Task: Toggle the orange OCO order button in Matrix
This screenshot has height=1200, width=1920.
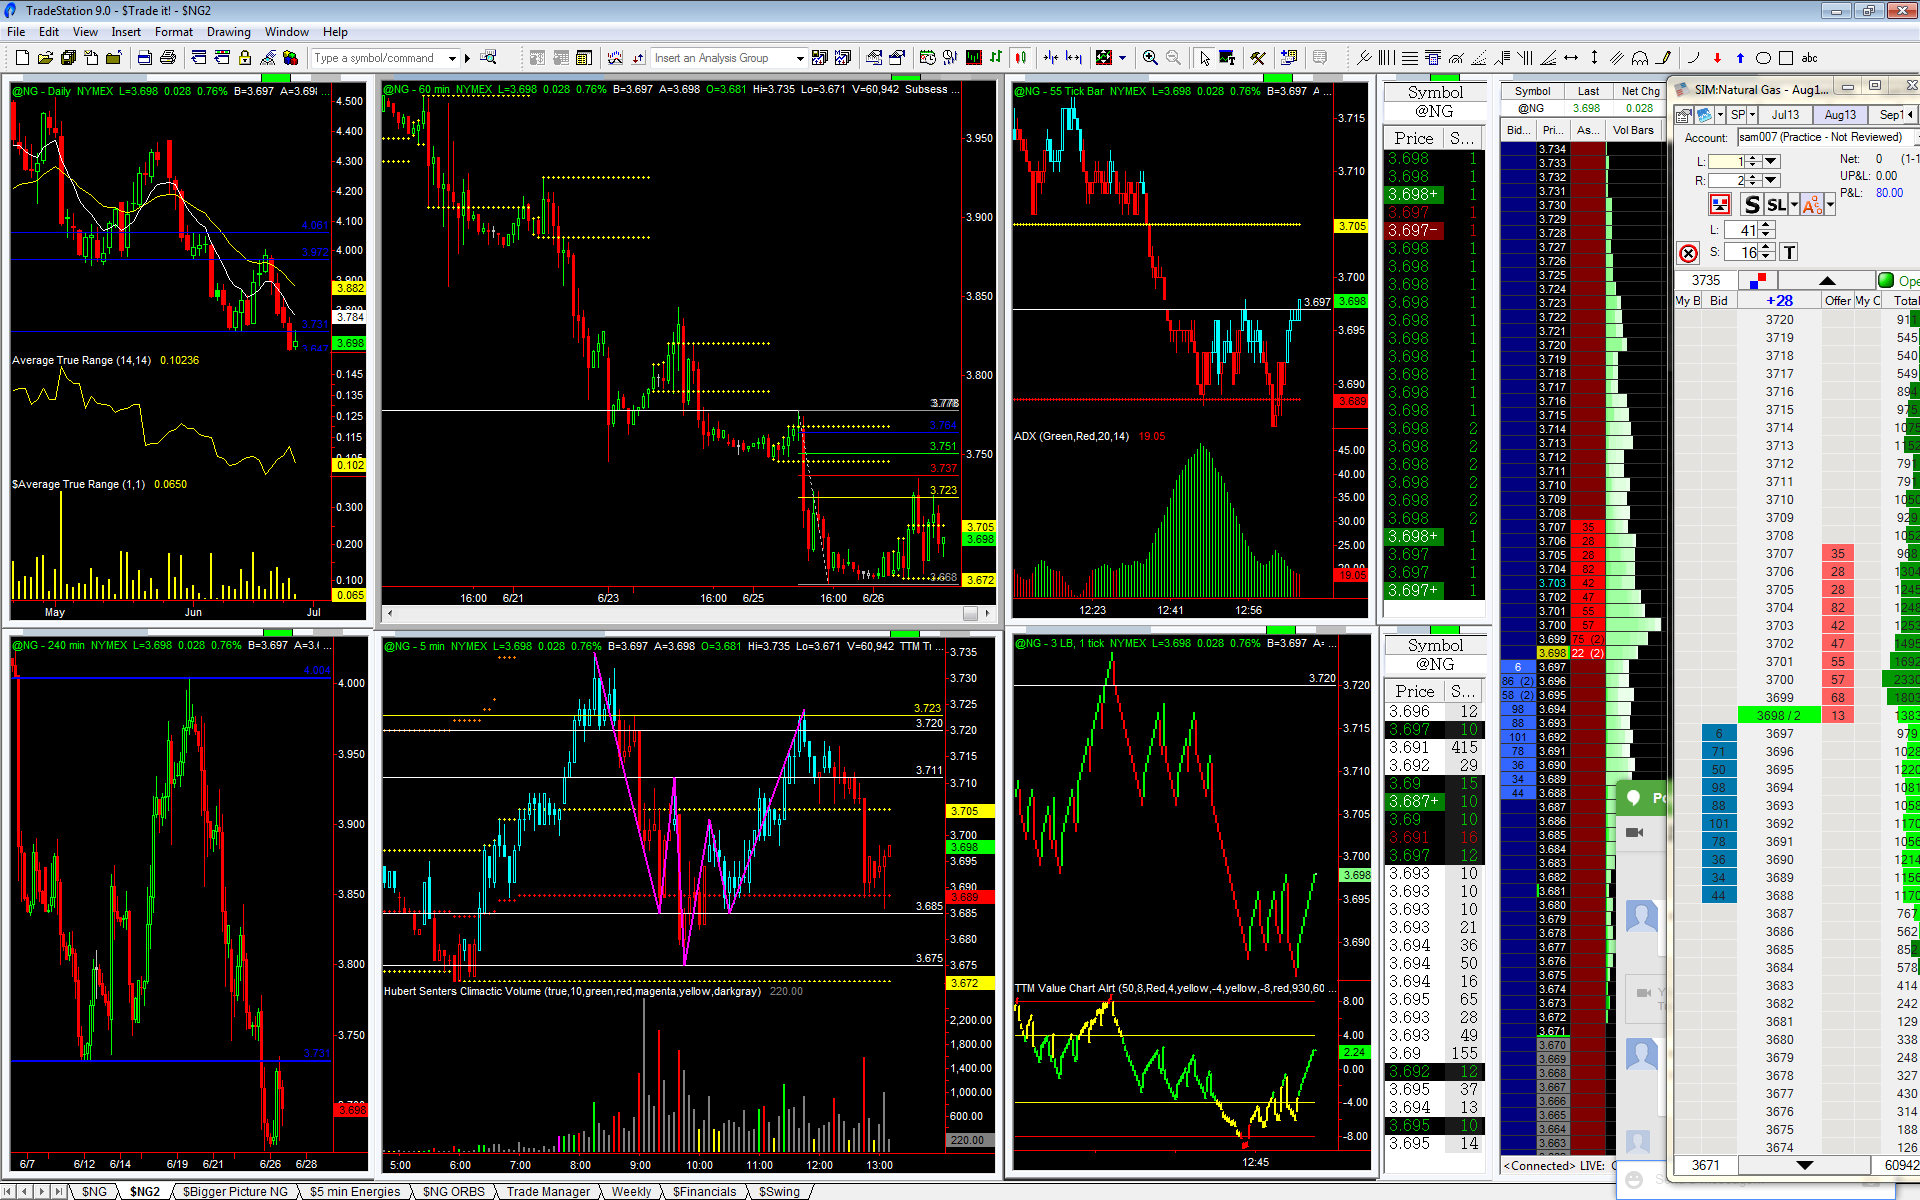Action: (1811, 205)
